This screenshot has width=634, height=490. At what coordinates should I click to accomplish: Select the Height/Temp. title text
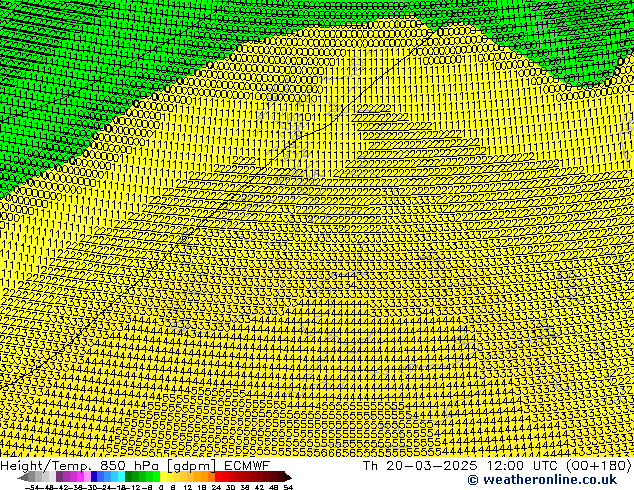click(48, 465)
